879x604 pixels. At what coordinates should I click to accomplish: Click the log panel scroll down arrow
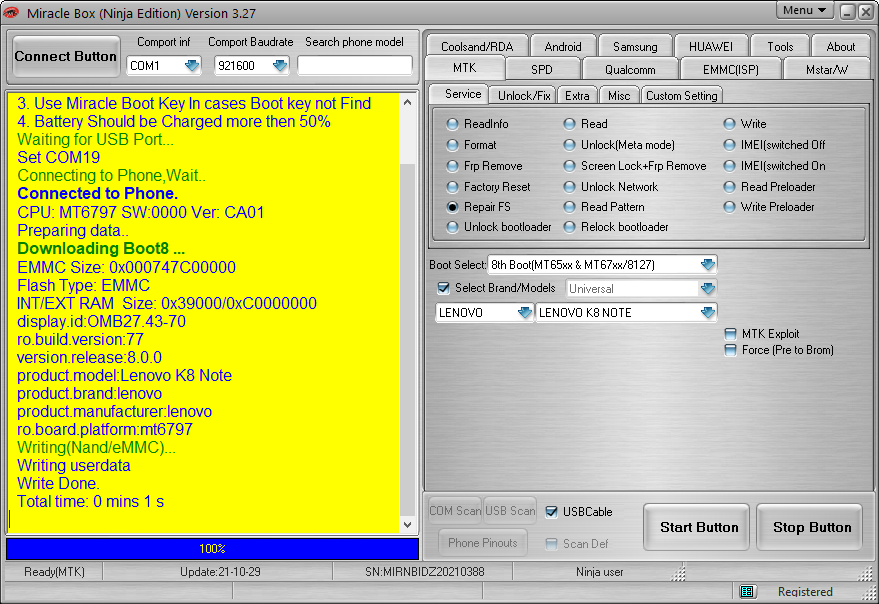pyautogui.click(x=408, y=525)
